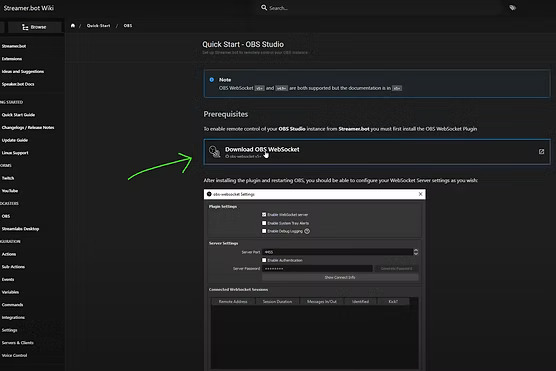Image resolution: width=556 pixels, height=371 pixels.
Task: Open Servers & Clients sidebar item
Action: (17, 343)
